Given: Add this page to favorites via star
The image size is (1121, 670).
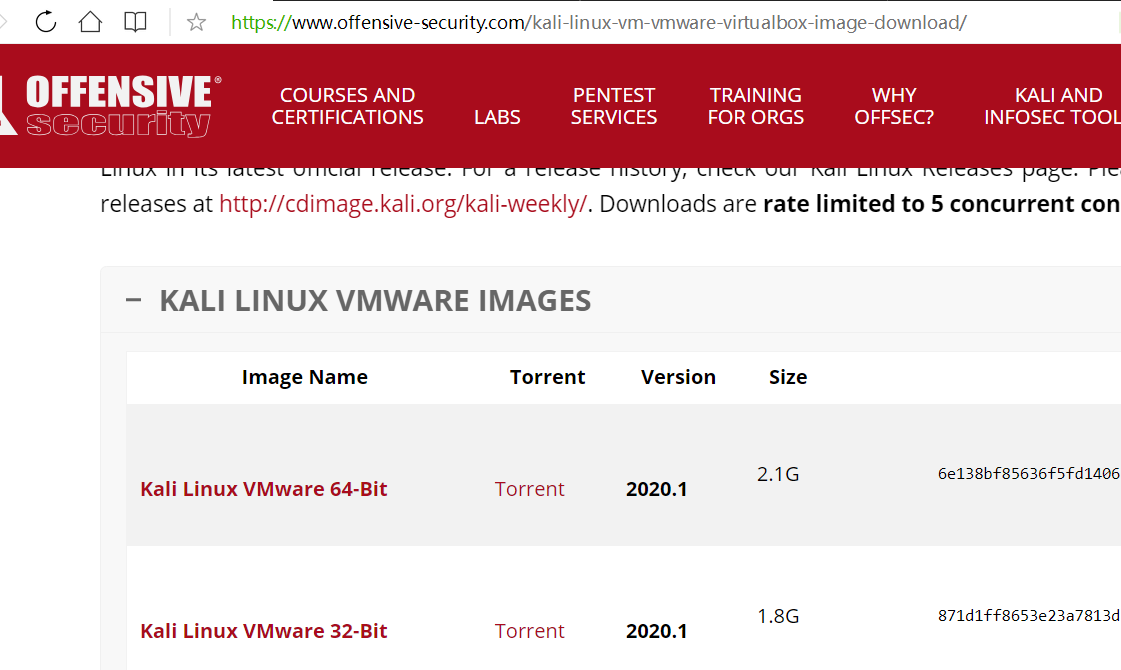Looking at the screenshot, I should point(196,21).
